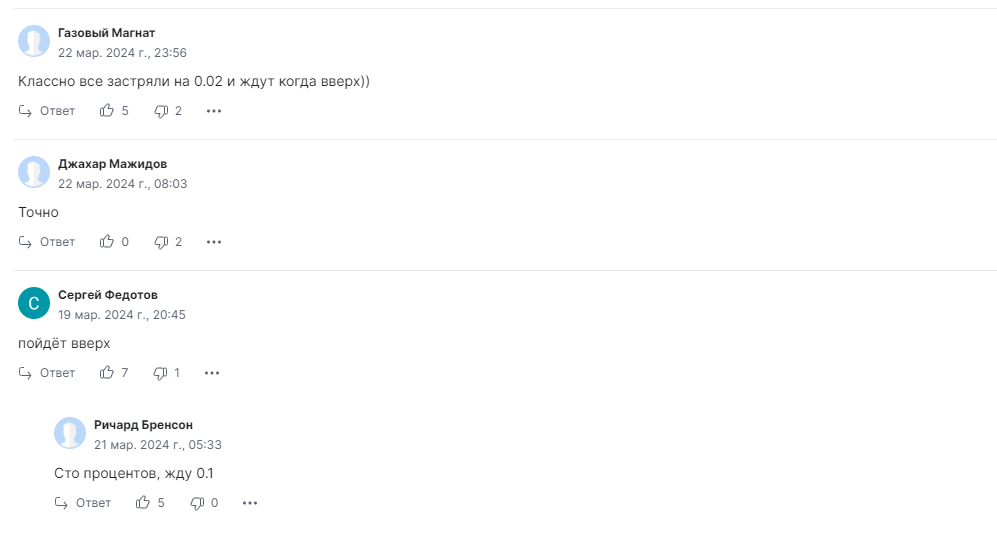
Task: Dislike Ричард Бренсон's reply
Action: point(197,503)
